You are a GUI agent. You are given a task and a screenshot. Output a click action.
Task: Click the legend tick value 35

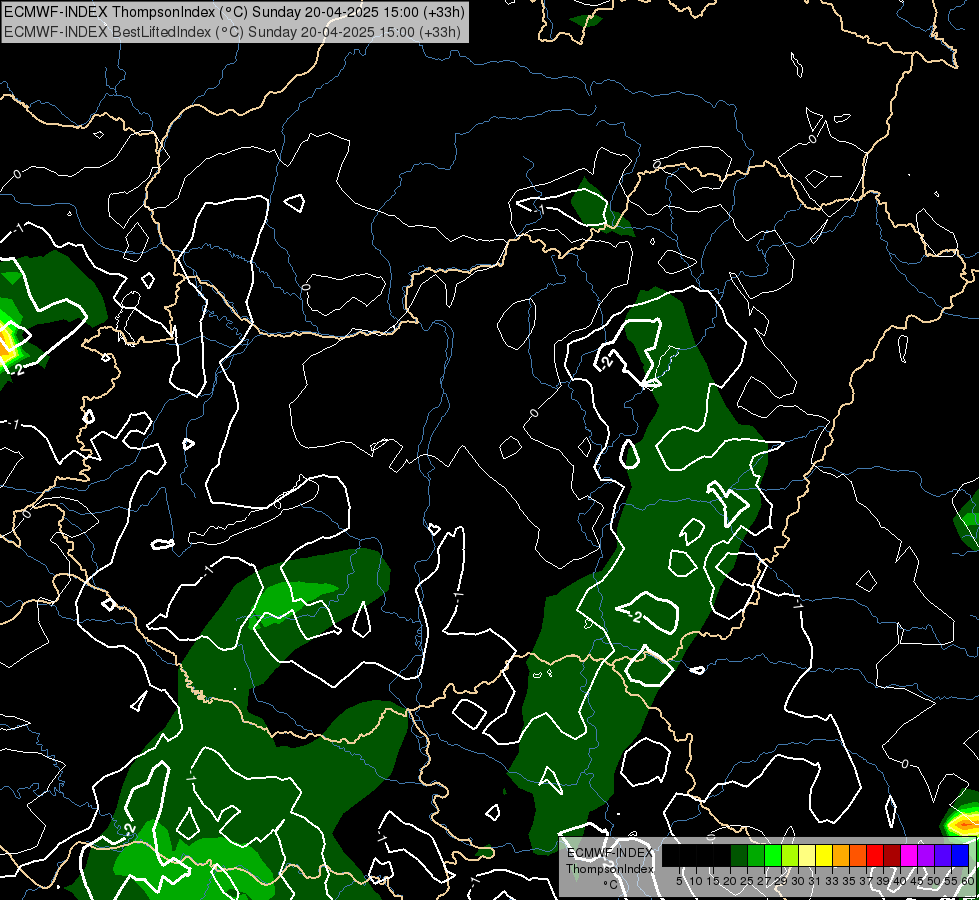click(849, 881)
